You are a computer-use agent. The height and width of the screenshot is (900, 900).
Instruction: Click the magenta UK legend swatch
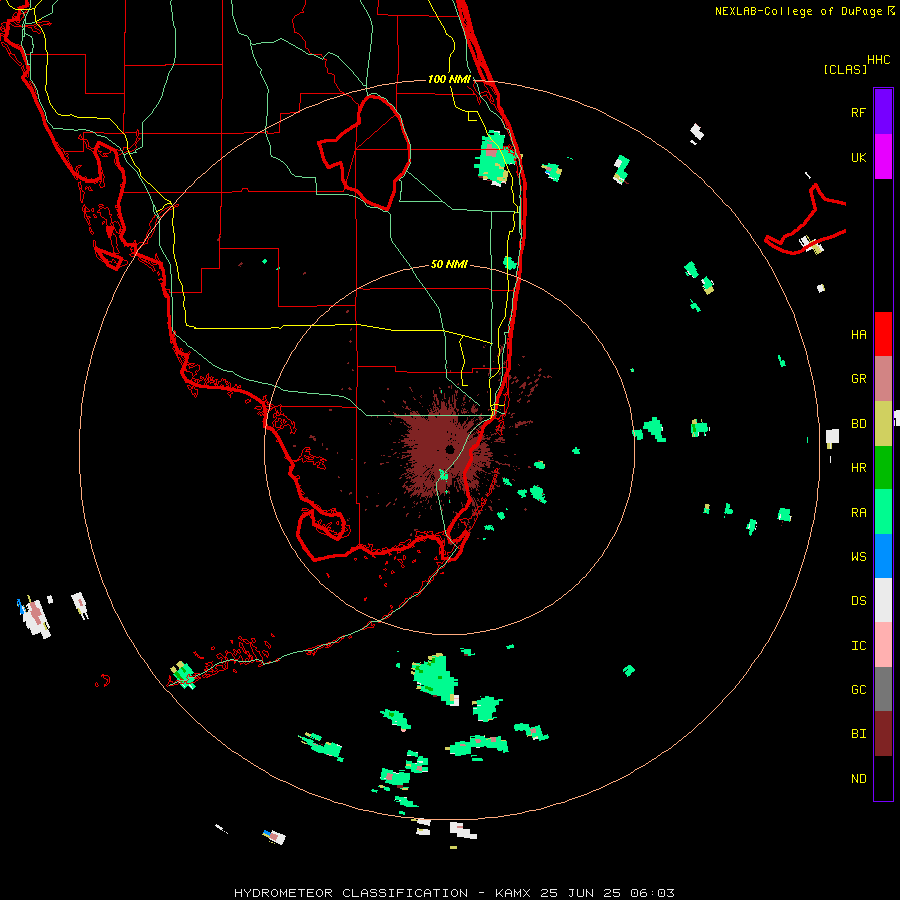point(883,157)
